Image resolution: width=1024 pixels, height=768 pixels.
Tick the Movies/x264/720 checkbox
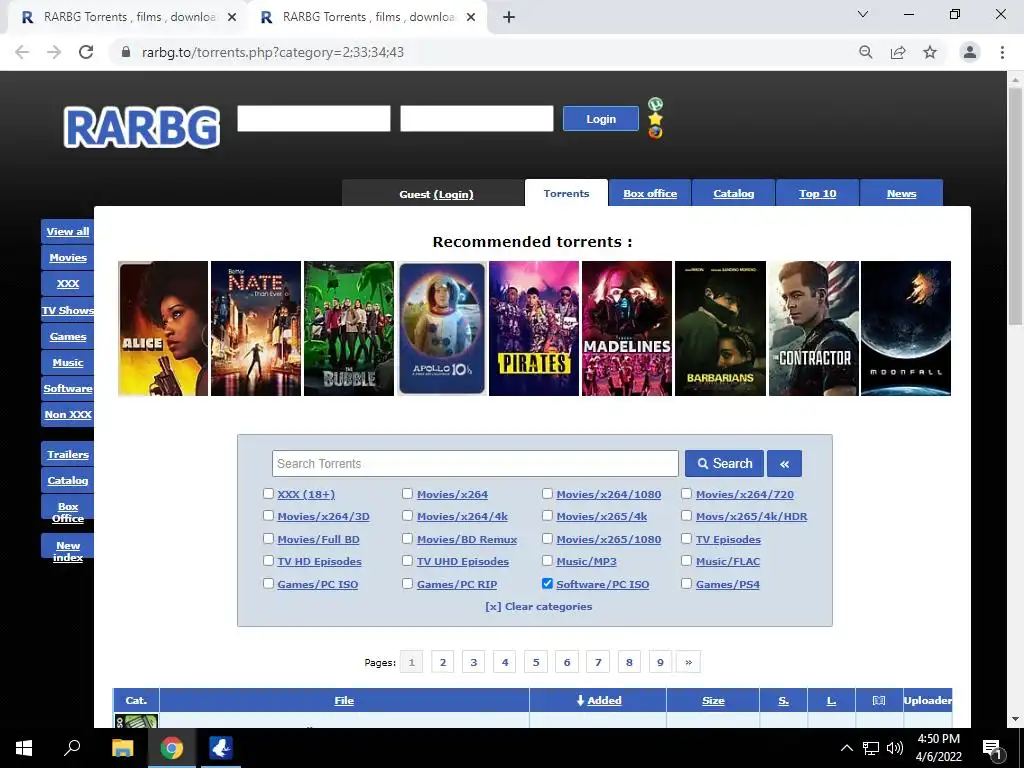click(x=686, y=494)
